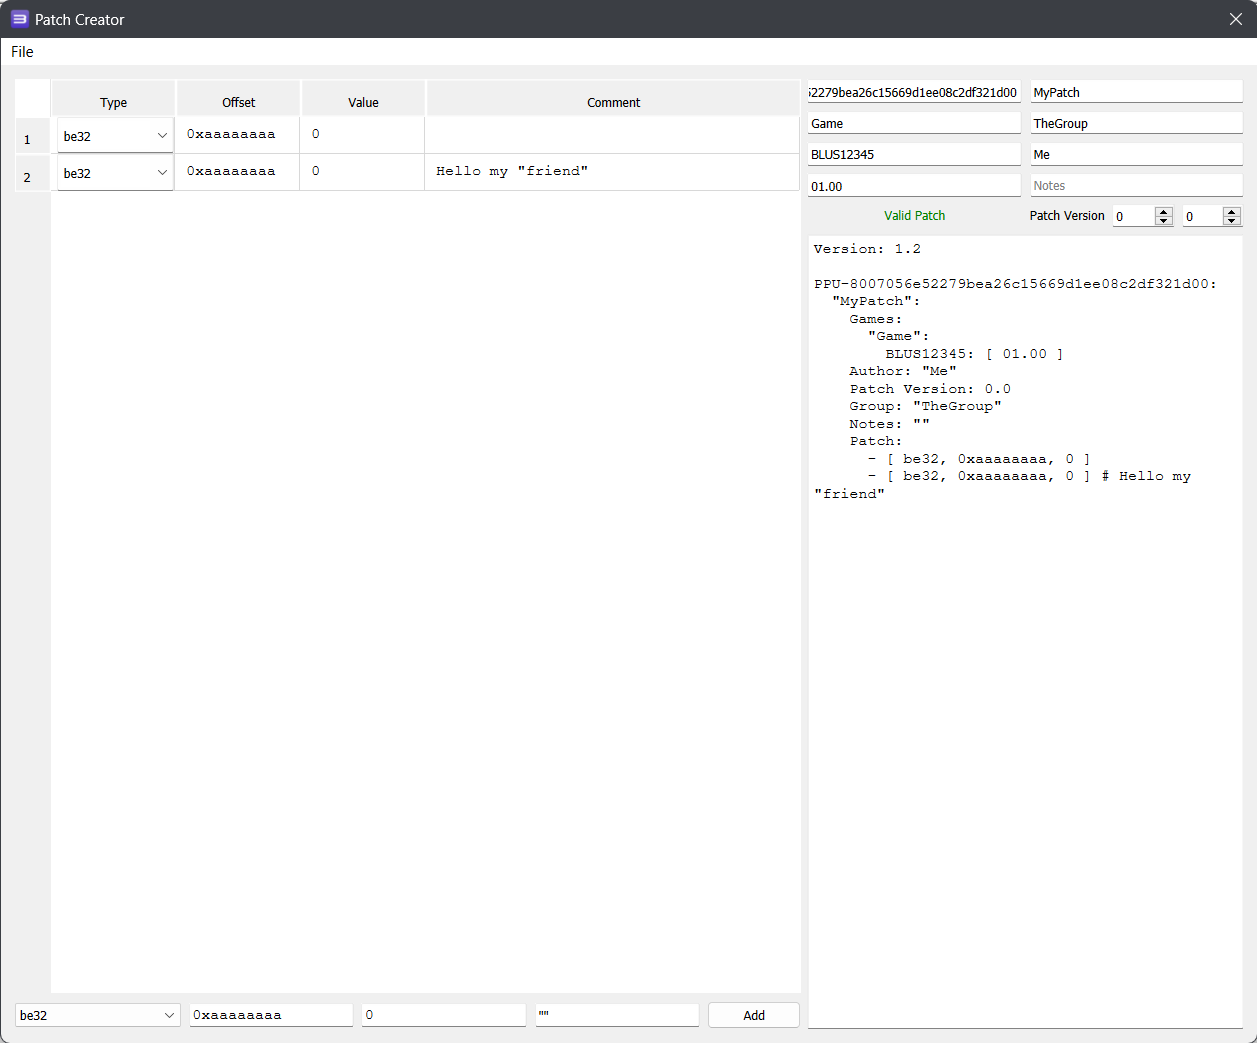This screenshot has height=1043, width=1257.
Task: Decrement the second Patch Version spinner
Action: pos(1231,221)
